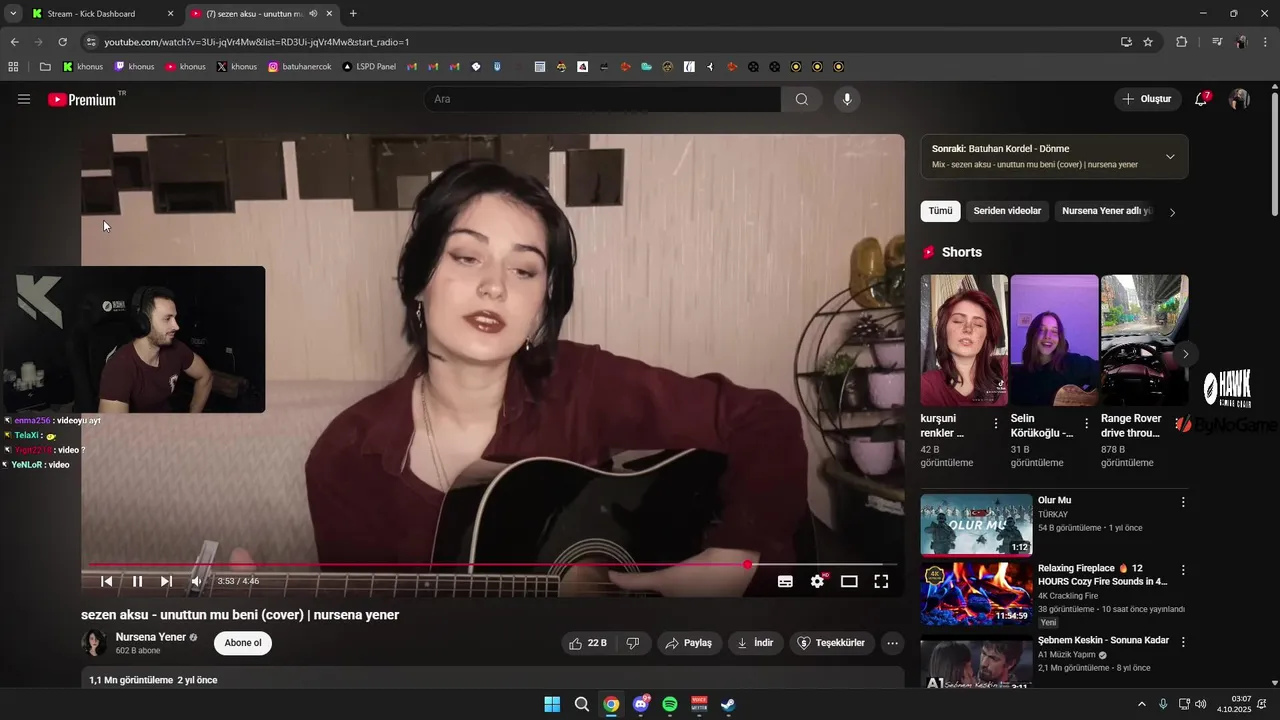Click the Teşekkürler button
Screen dimensions: 1280x720
point(832,643)
